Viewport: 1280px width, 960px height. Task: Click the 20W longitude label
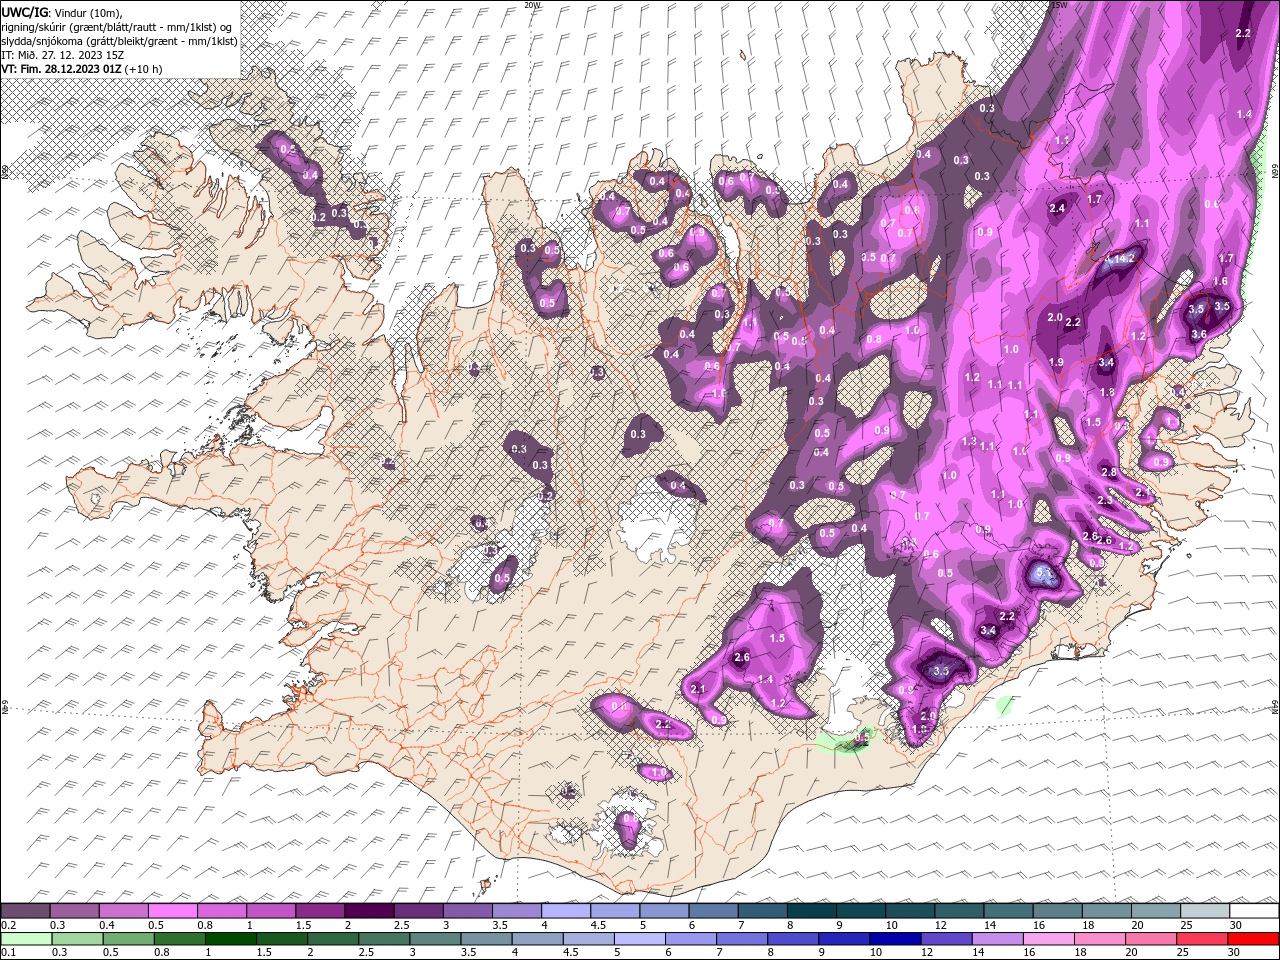(x=533, y=4)
